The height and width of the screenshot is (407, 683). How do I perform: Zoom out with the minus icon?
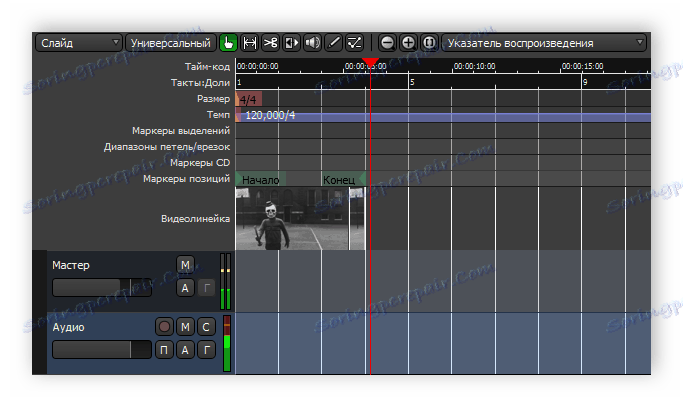point(388,43)
